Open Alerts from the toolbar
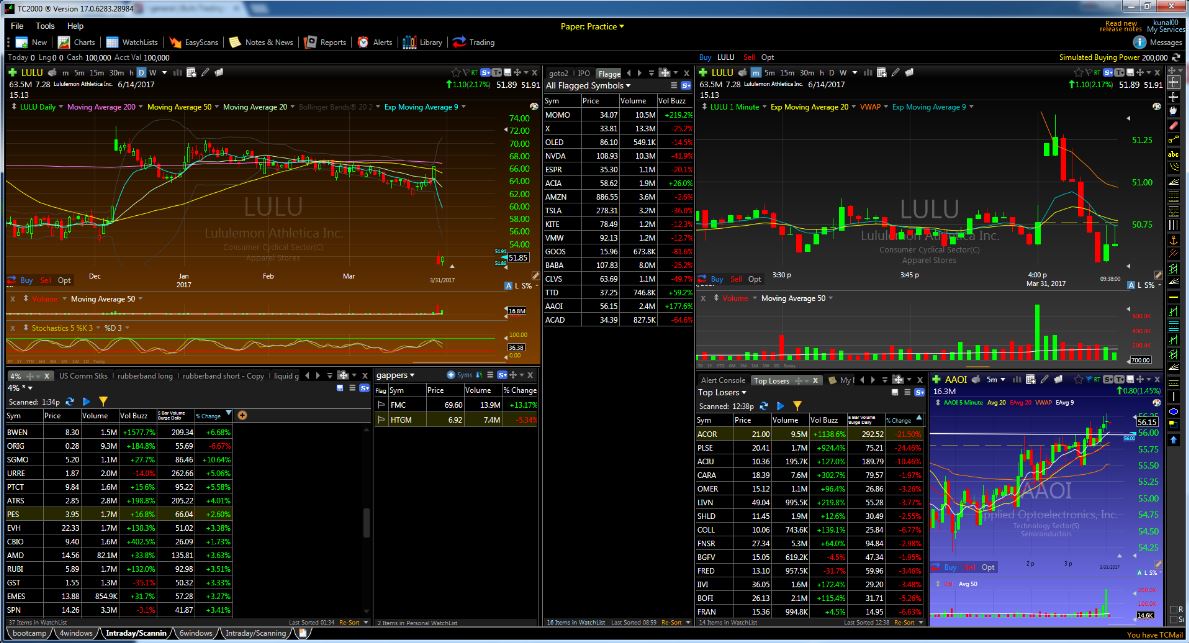The width and height of the screenshot is (1189, 643). point(375,42)
